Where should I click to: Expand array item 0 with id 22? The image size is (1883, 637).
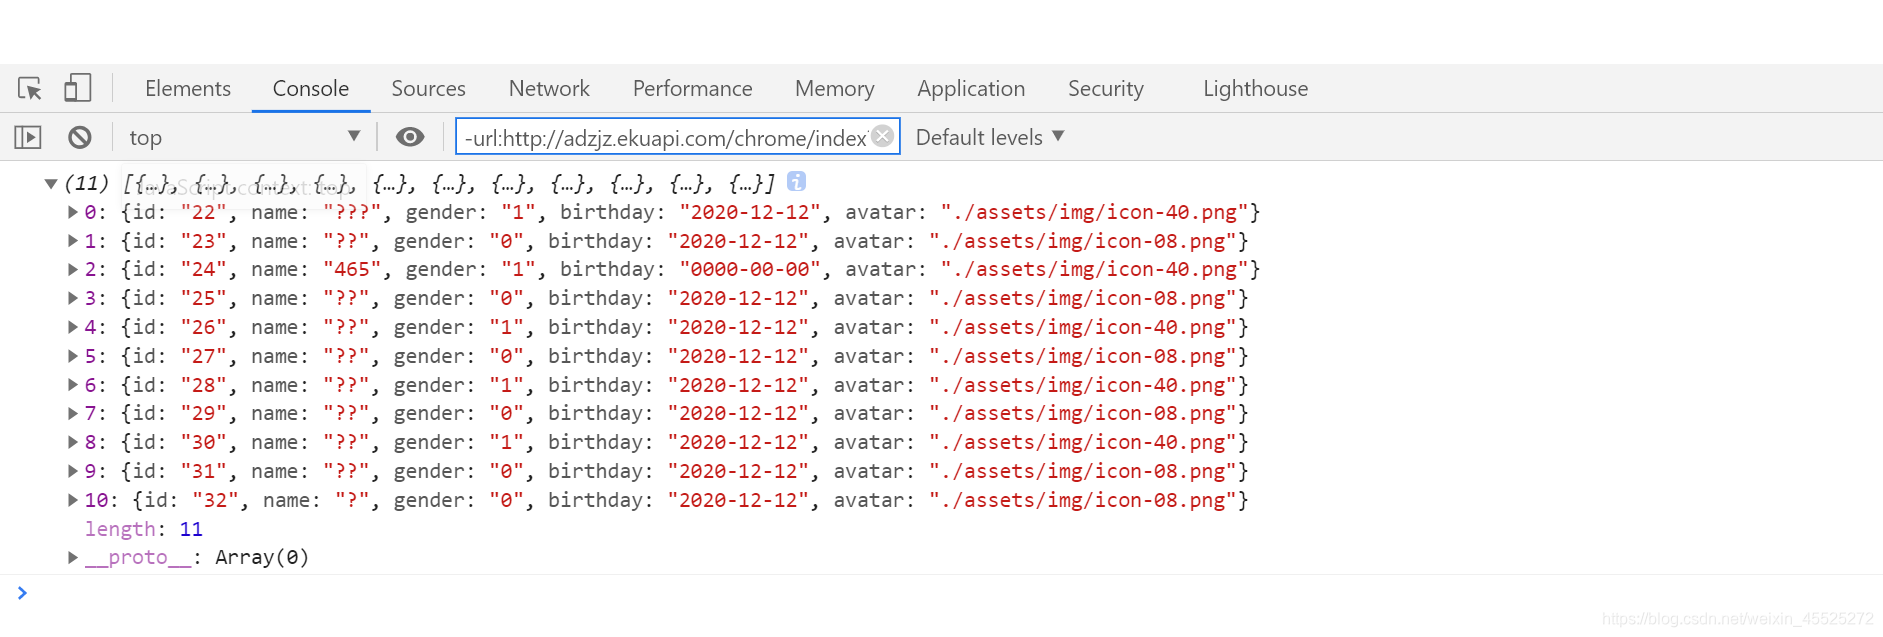pos(73,212)
